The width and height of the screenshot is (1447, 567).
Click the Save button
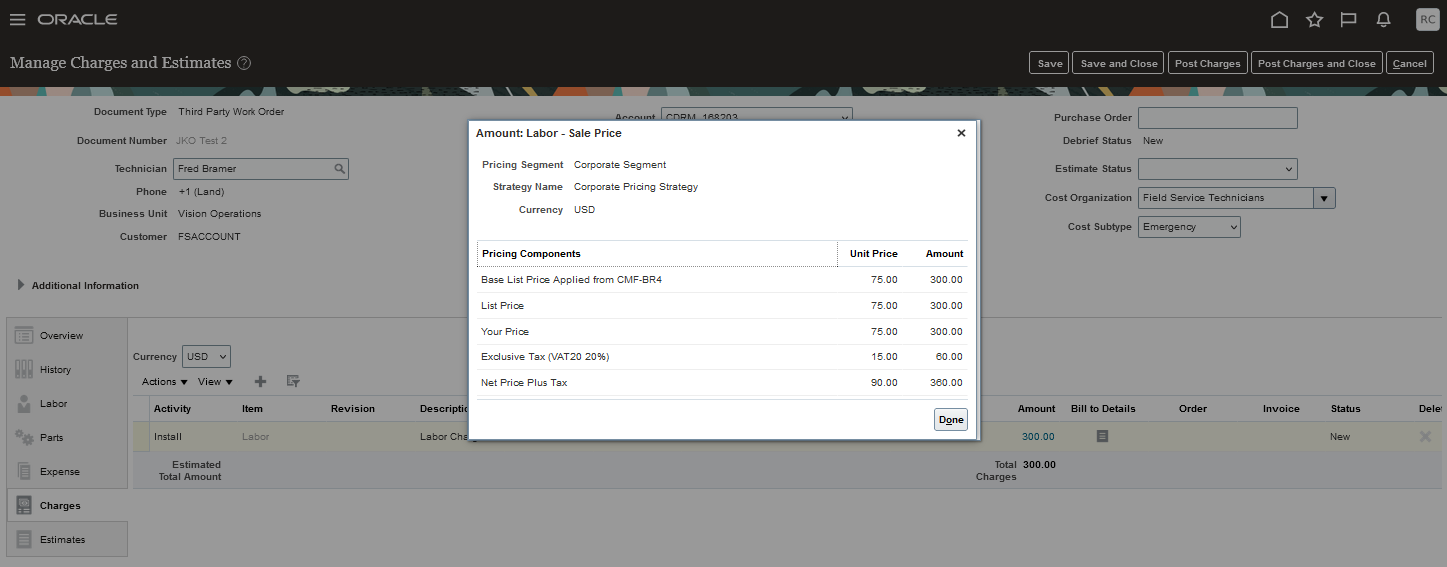1050,63
